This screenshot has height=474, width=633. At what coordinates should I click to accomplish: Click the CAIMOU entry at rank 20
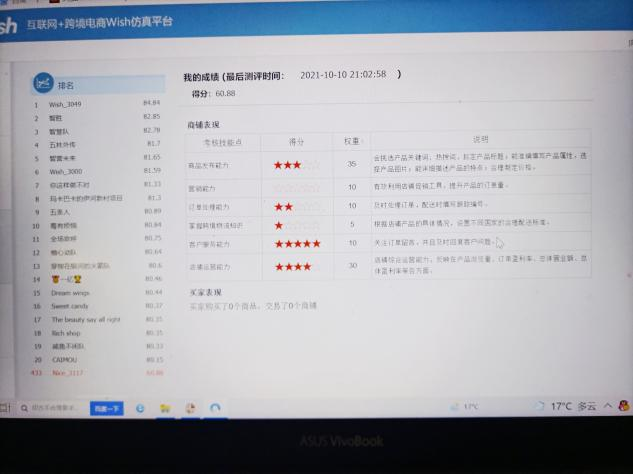pyautogui.click(x=65, y=359)
